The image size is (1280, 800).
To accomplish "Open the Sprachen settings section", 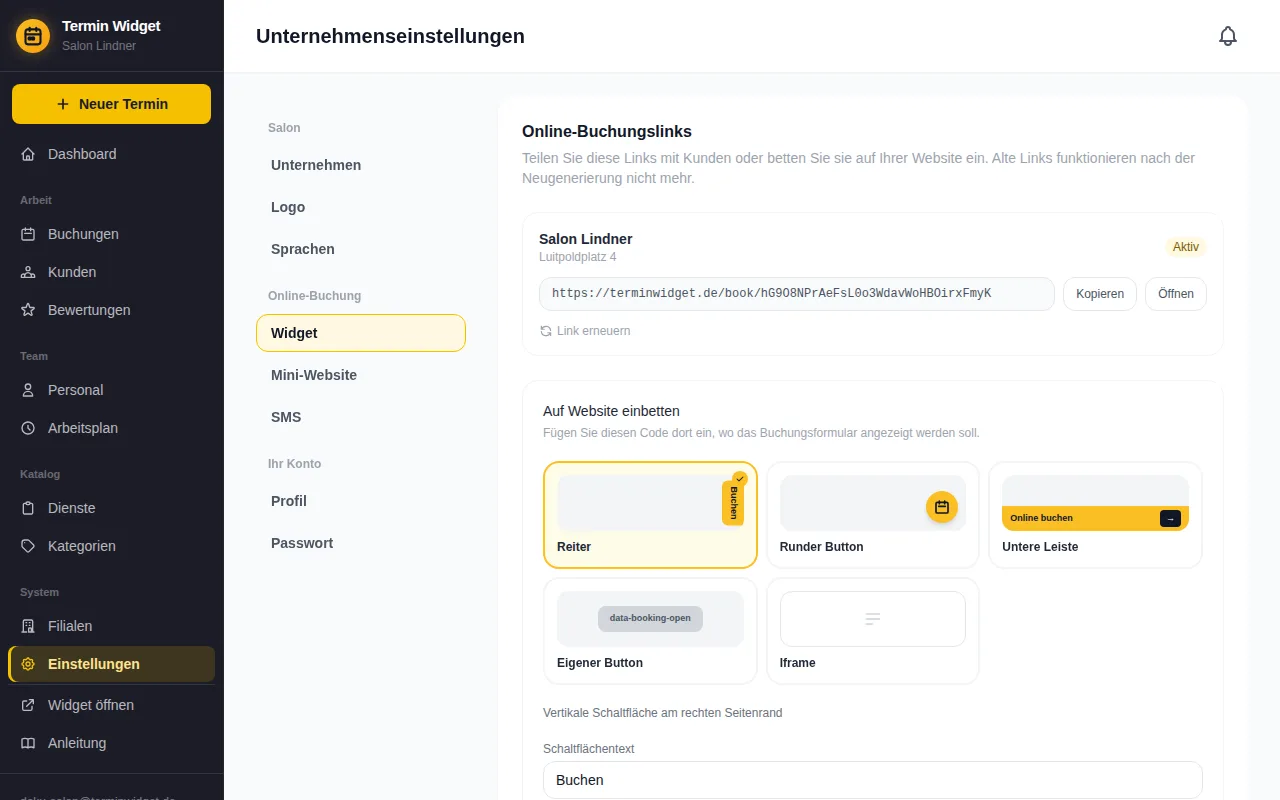I will point(361,249).
